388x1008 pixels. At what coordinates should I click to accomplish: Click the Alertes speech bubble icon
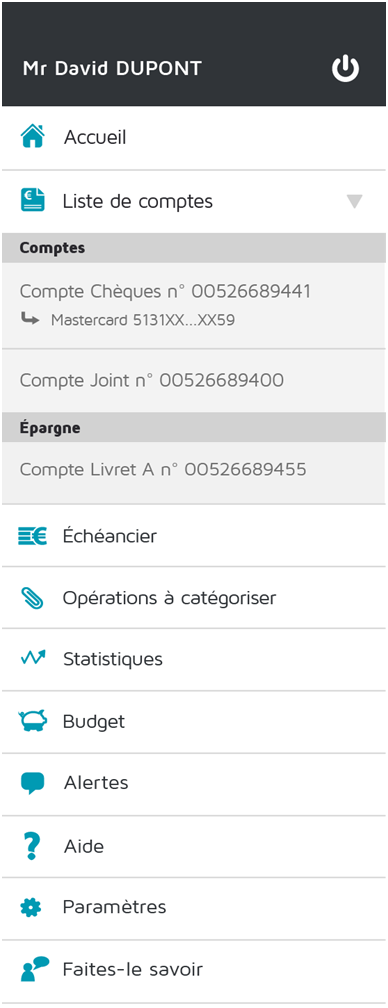coord(32,783)
